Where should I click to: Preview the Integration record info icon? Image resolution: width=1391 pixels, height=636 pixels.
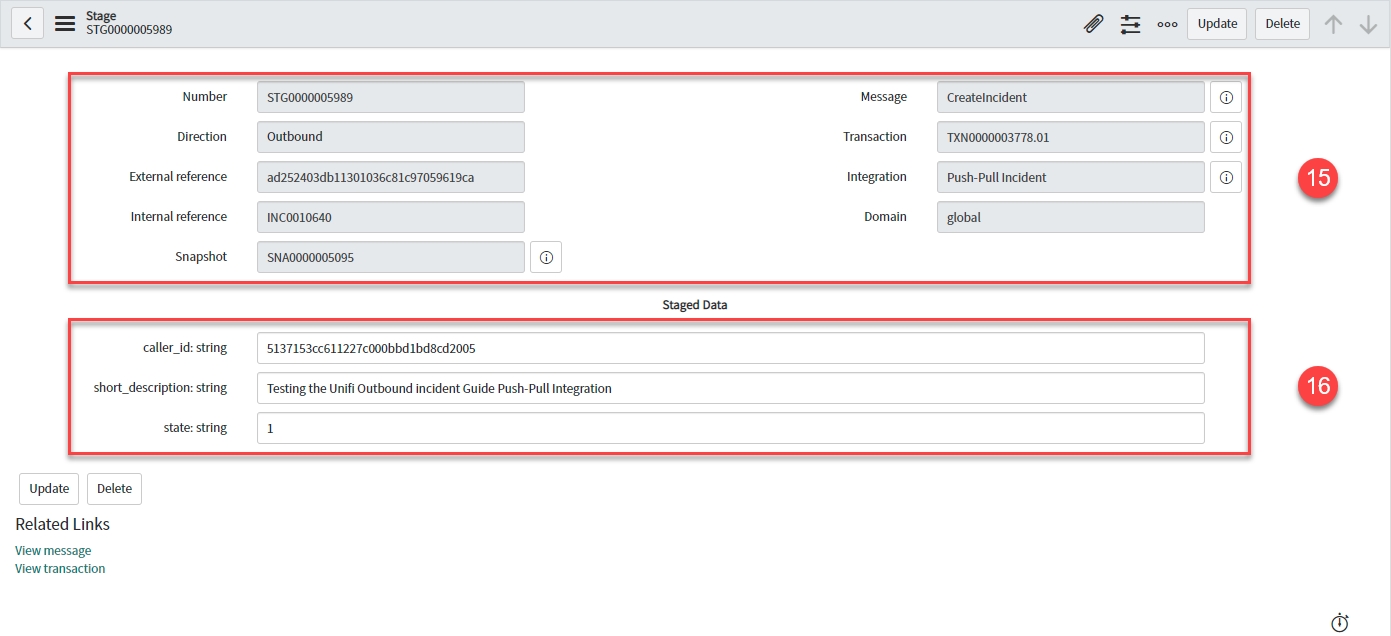pyautogui.click(x=1226, y=178)
